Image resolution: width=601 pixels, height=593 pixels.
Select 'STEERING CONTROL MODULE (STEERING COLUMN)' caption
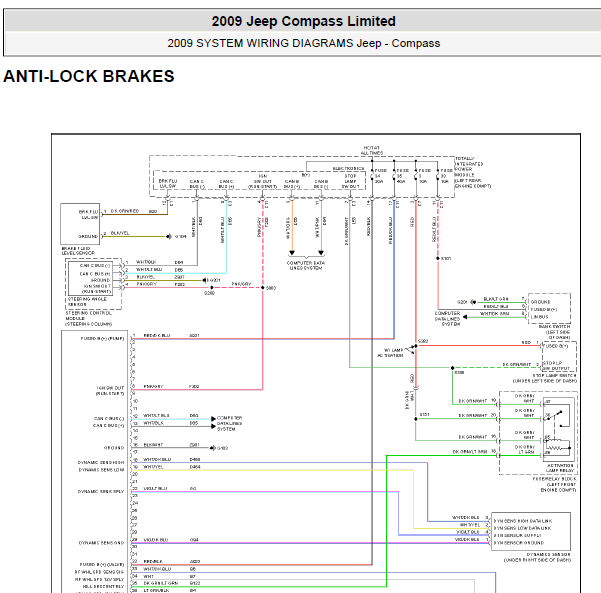click(x=89, y=319)
